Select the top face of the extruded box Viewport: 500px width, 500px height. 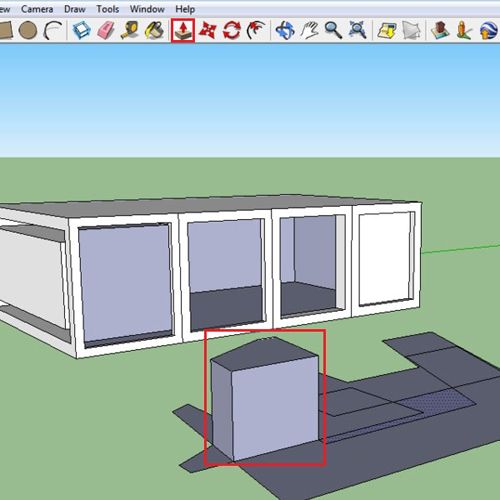pyautogui.click(x=265, y=353)
